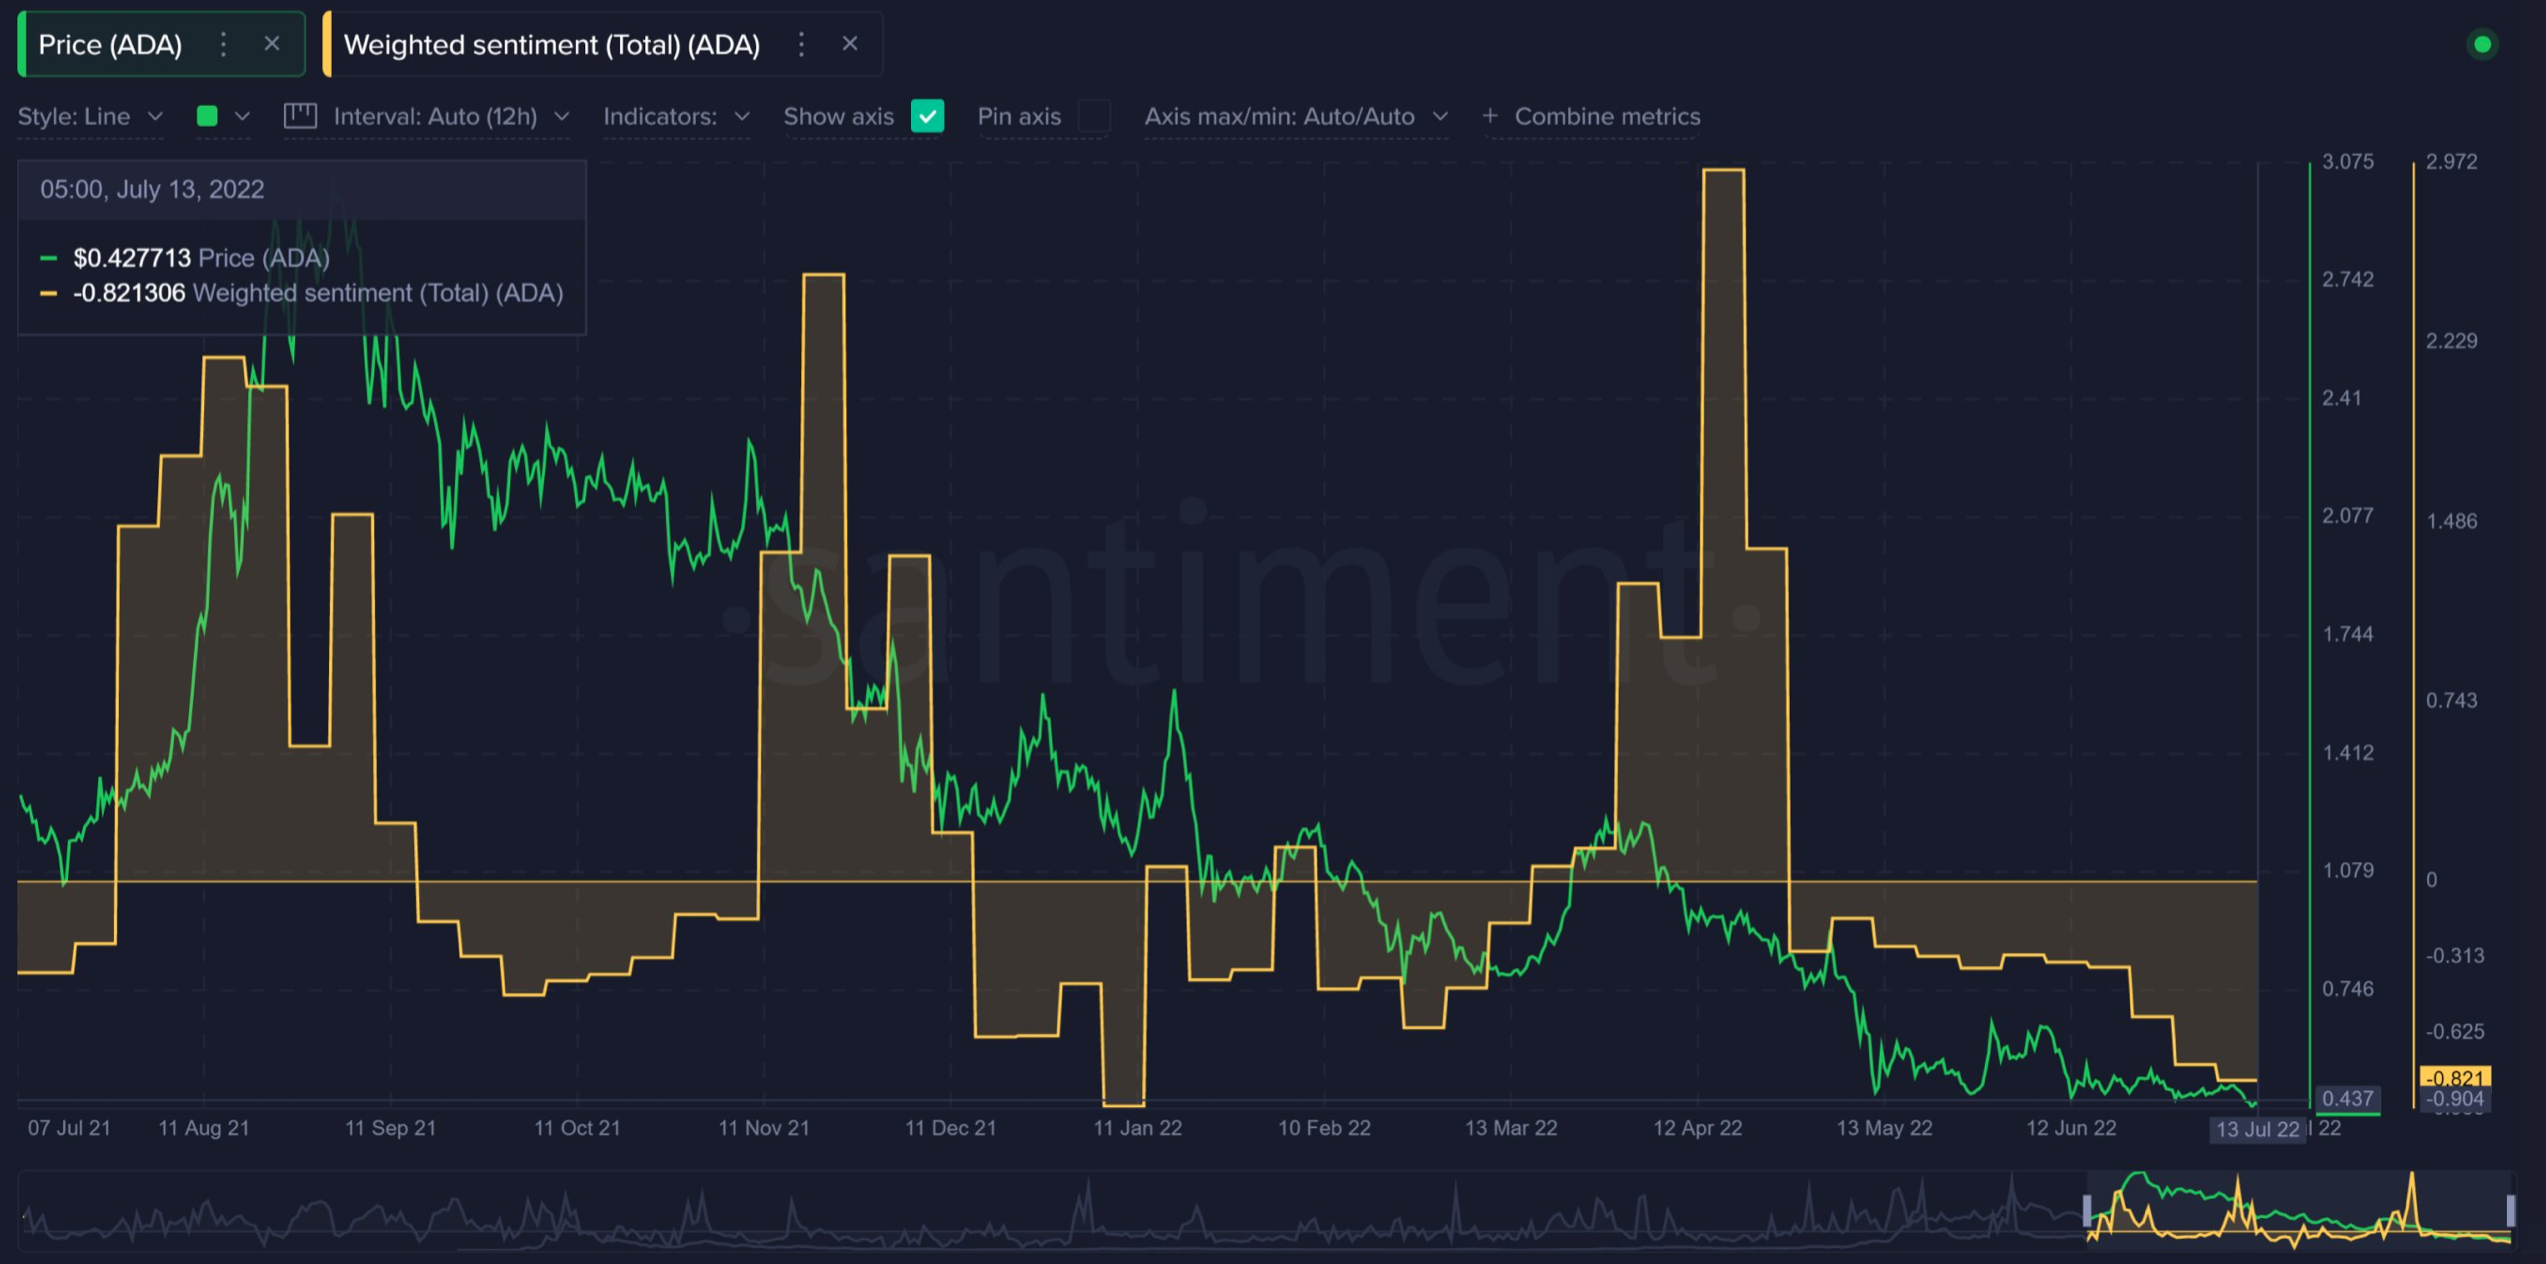
Task: Click the yellow dash beside -0.821306 in legend
Action: 48,293
